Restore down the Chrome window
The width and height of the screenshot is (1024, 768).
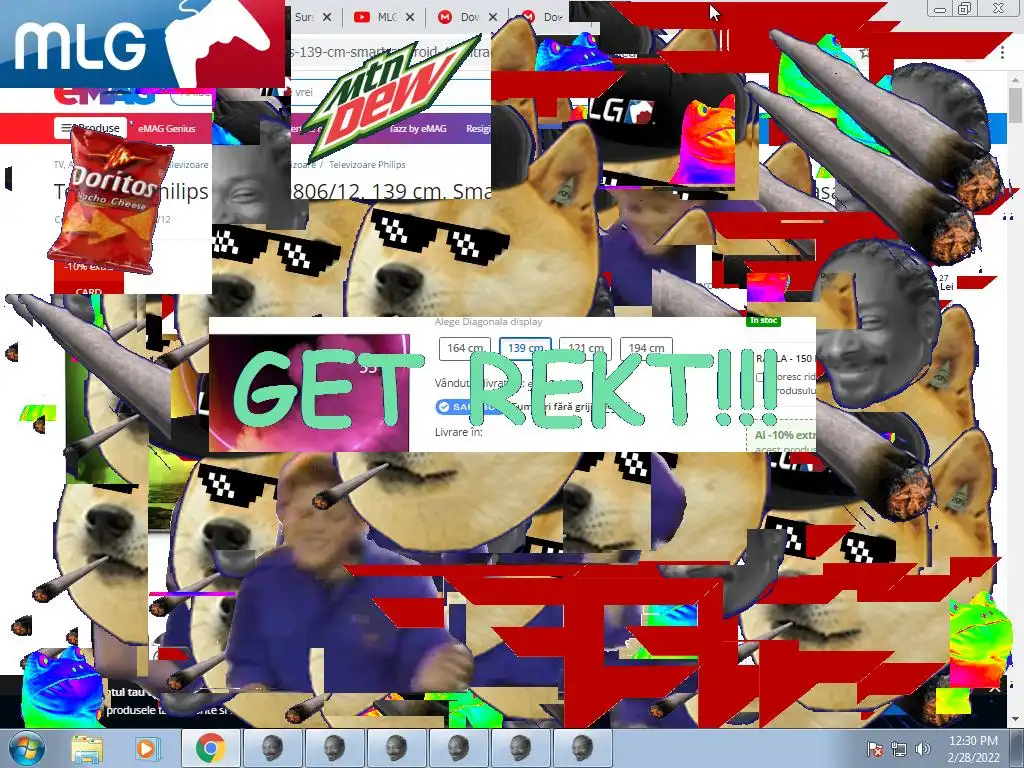964,8
